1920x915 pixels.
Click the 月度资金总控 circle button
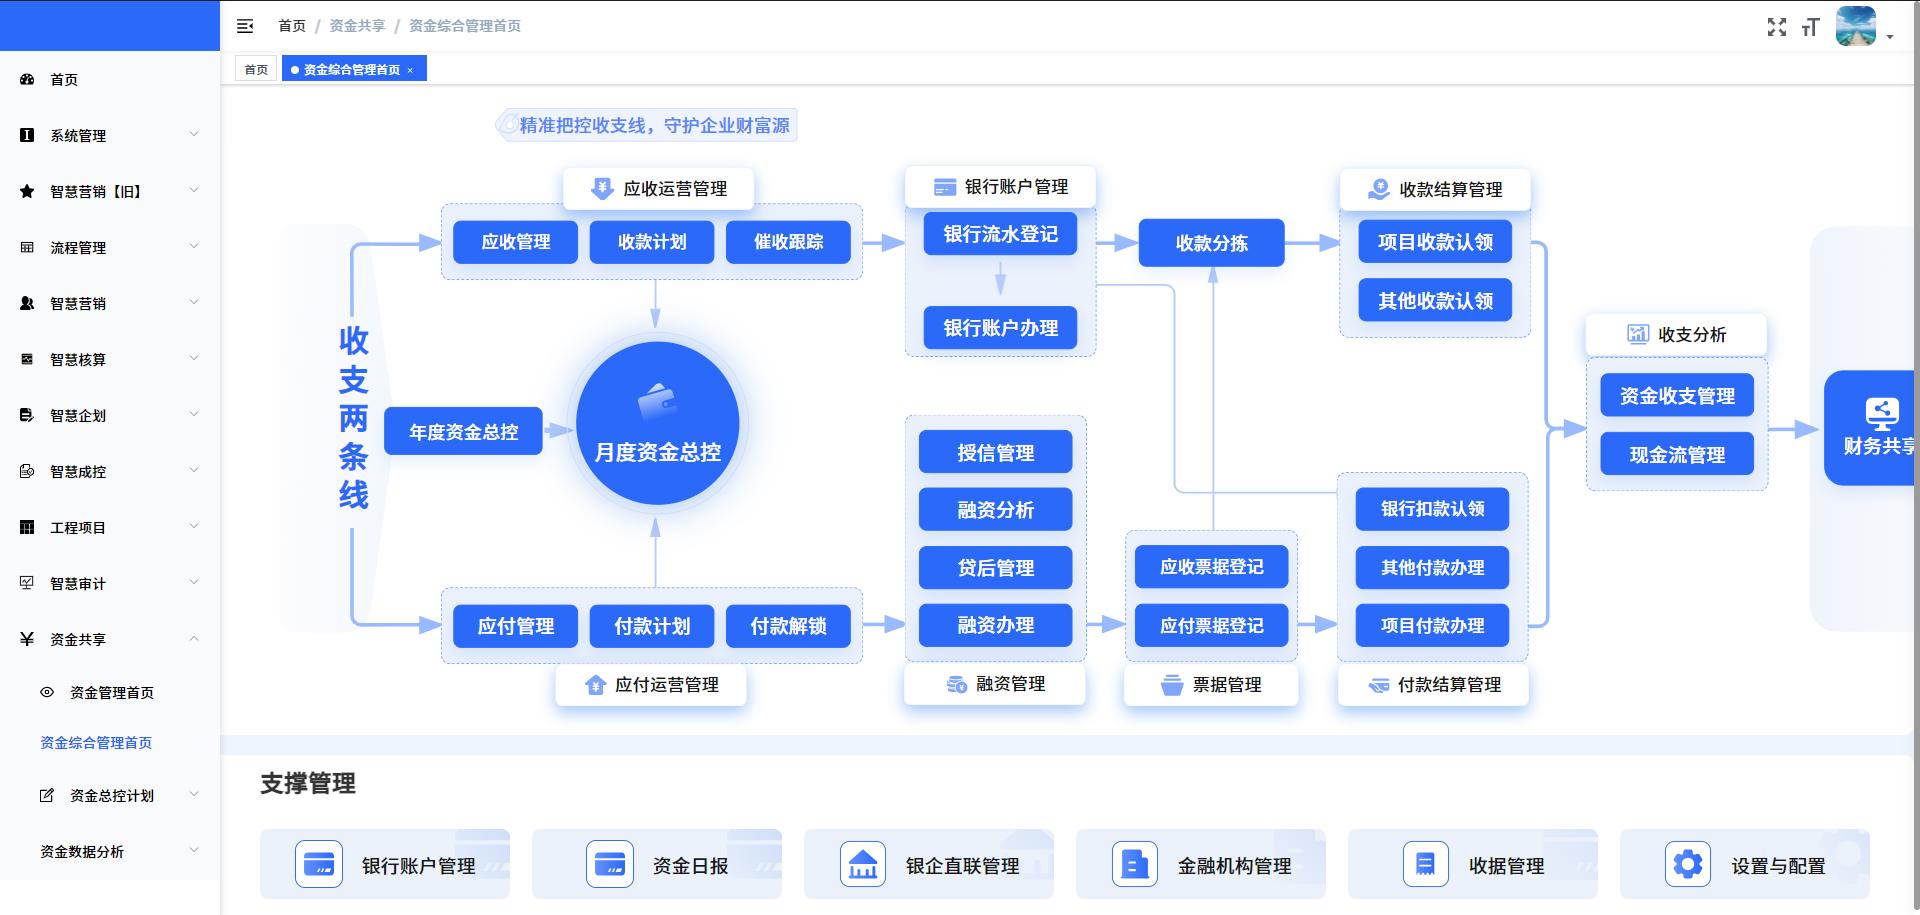657,424
